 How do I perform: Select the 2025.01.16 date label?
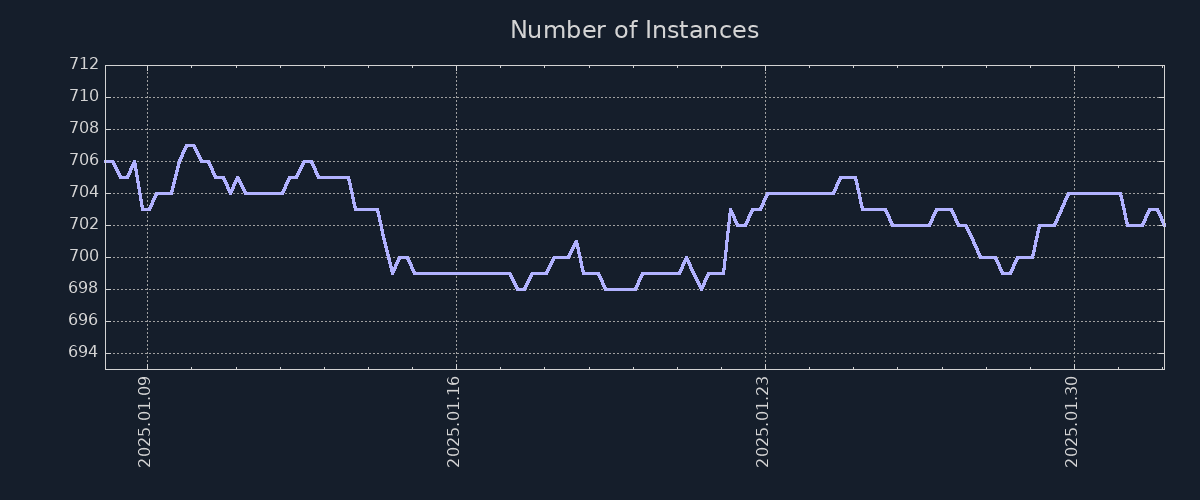tap(454, 422)
